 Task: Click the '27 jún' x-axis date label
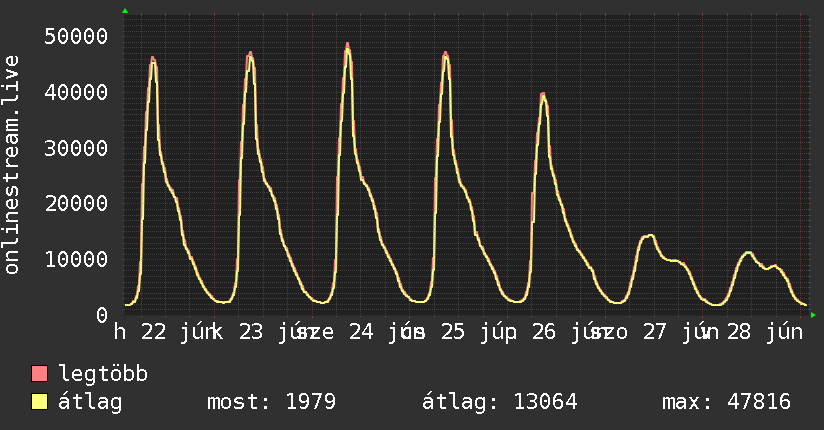click(x=677, y=333)
